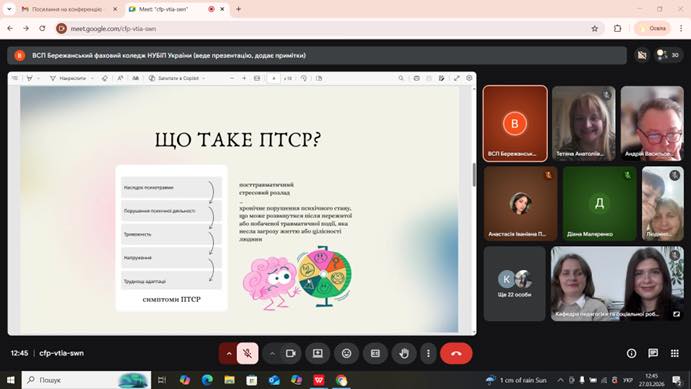The image size is (691, 389).
Task: Rotate the page in PDF toolbar
Action: click(x=304, y=78)
